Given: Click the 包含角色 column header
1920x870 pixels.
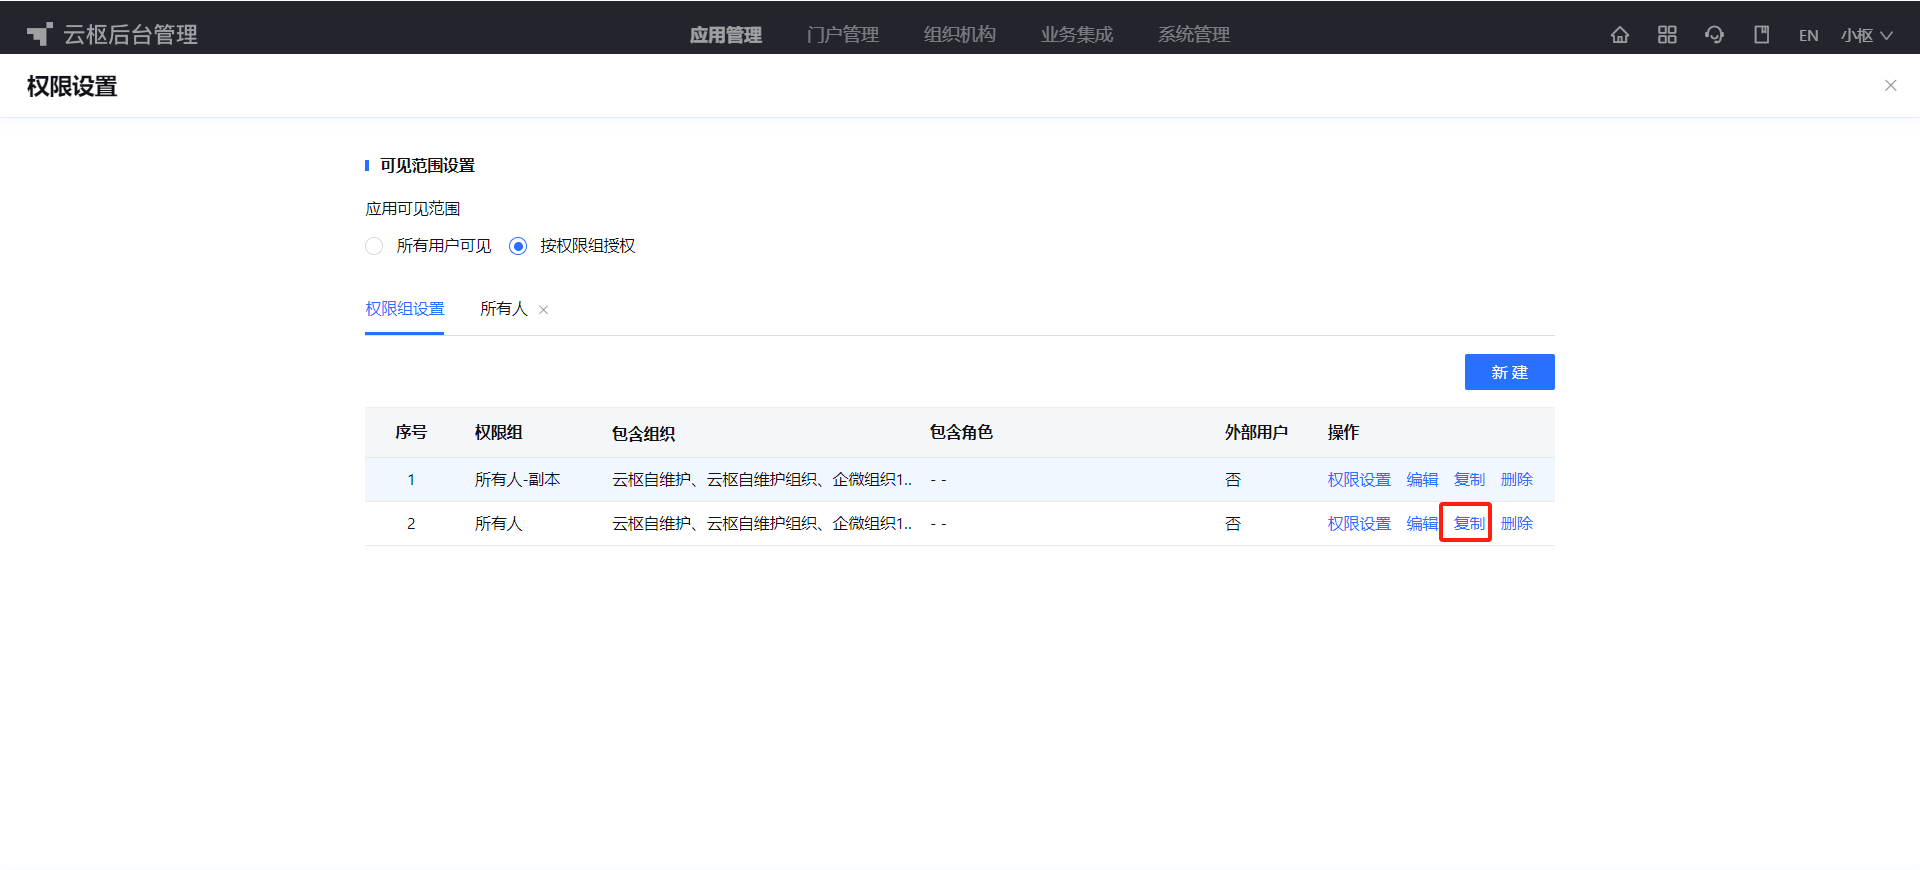Looking at the screenshot, I should coord(961,432).
